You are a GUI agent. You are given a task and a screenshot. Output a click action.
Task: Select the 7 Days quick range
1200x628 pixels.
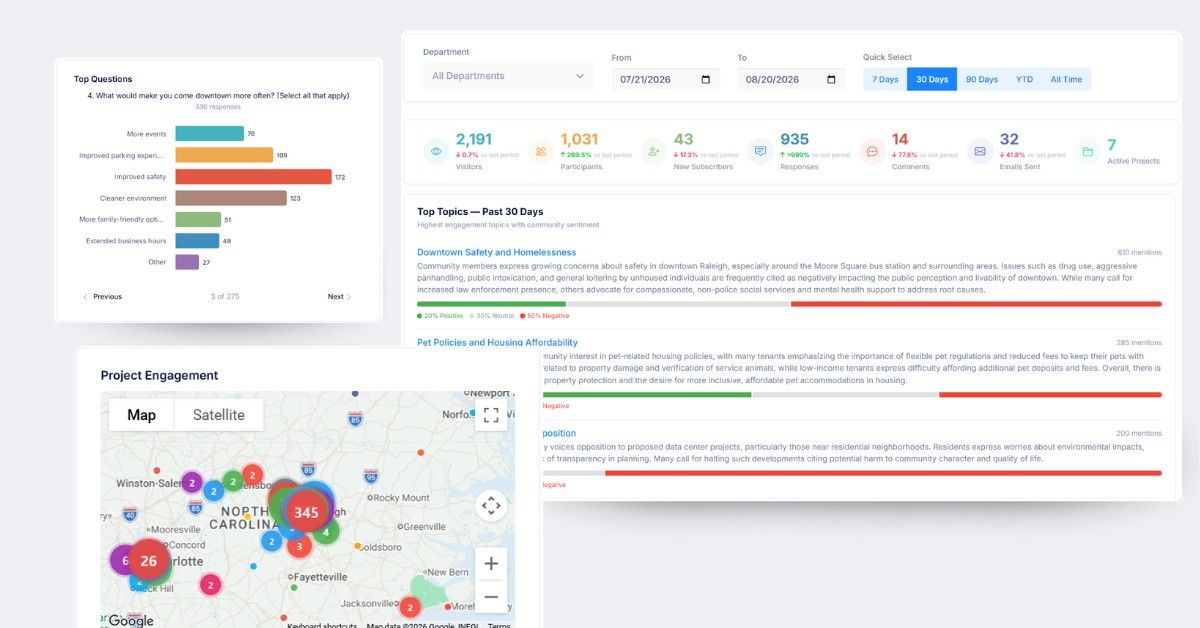coord(885,79)
